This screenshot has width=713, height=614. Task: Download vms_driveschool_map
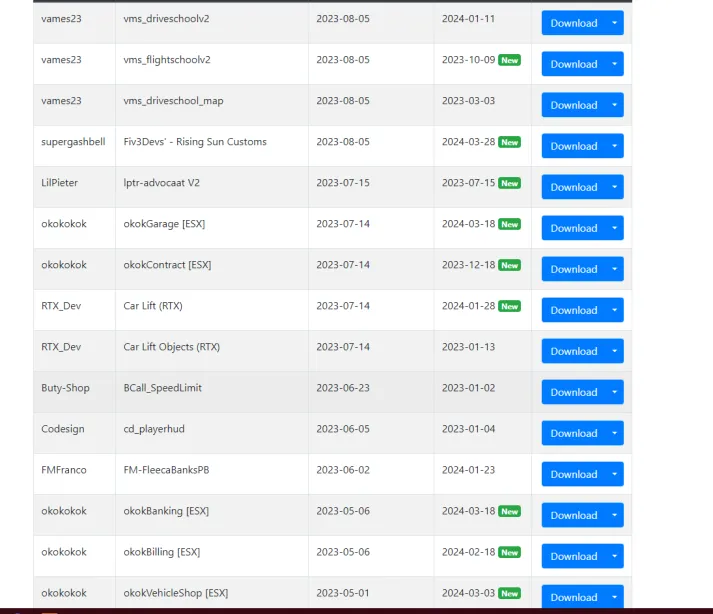[573, 105]
